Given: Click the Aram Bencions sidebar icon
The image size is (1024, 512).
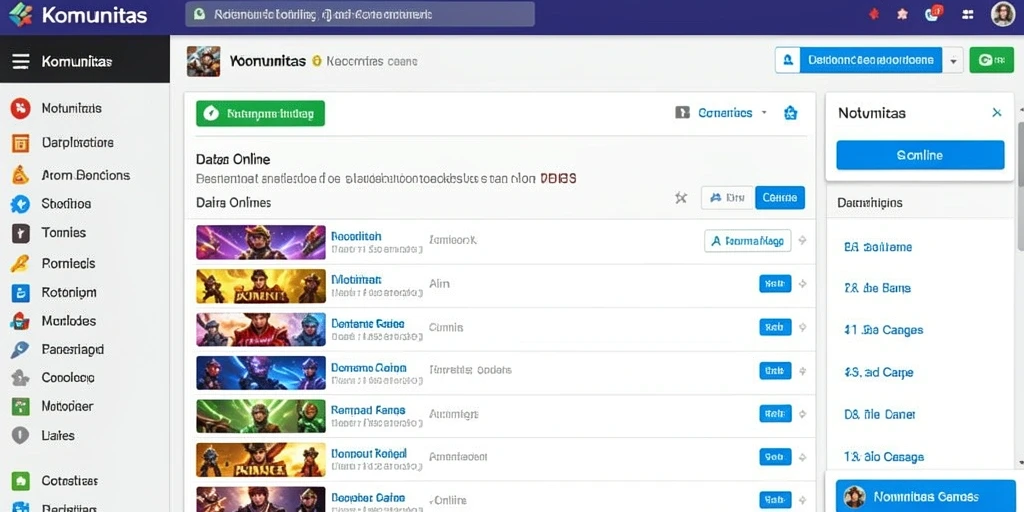Looking at the screenshot, I should click(20, 174).
